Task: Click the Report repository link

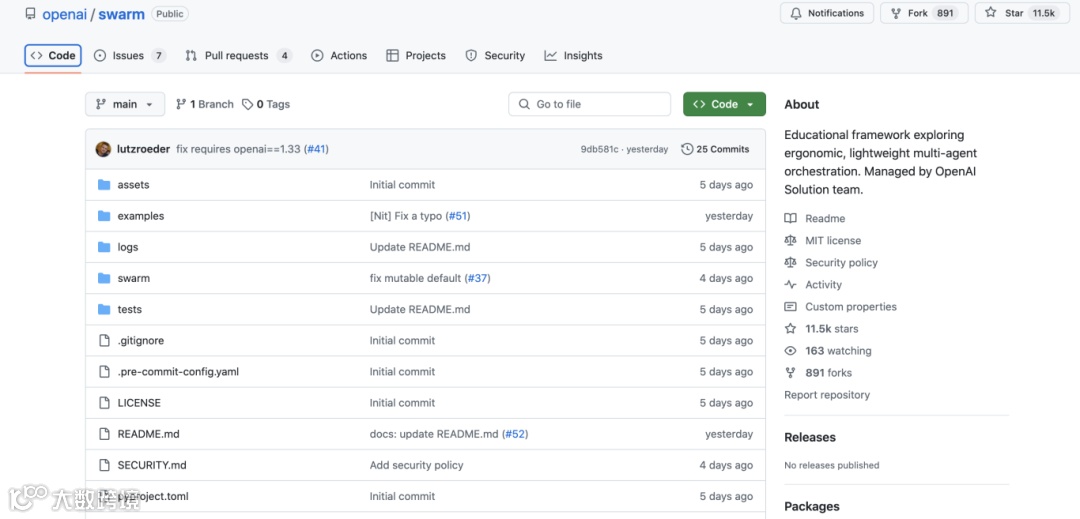Action: click(x=827, y=394)
